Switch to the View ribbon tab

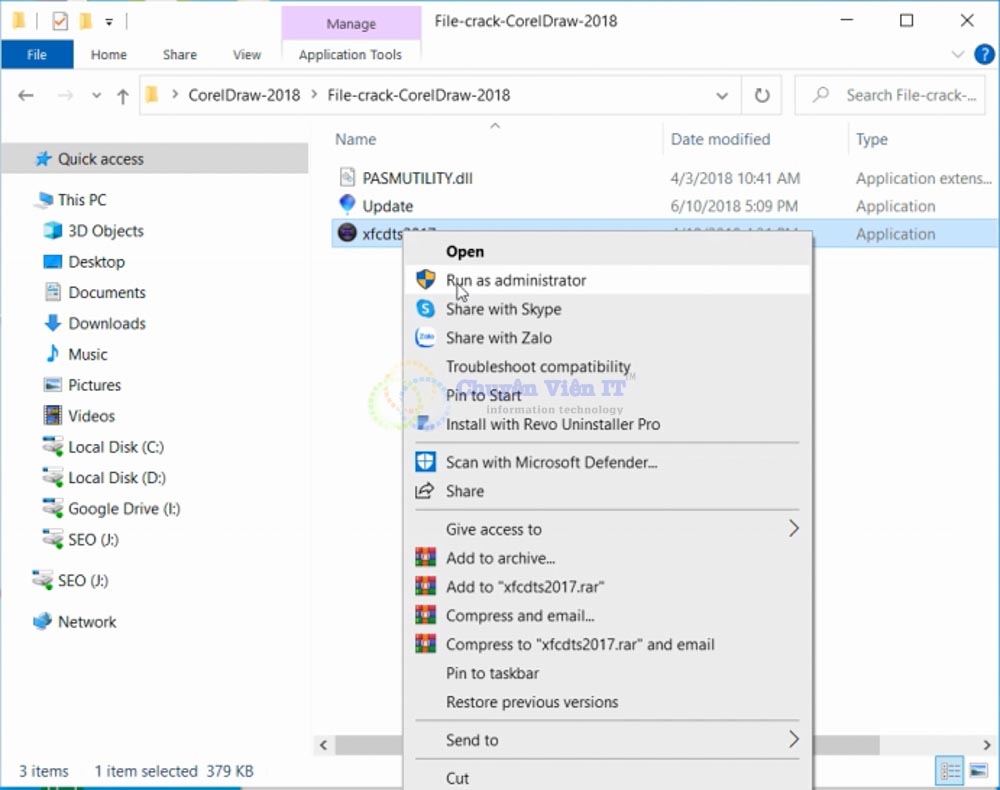point(247,55)
